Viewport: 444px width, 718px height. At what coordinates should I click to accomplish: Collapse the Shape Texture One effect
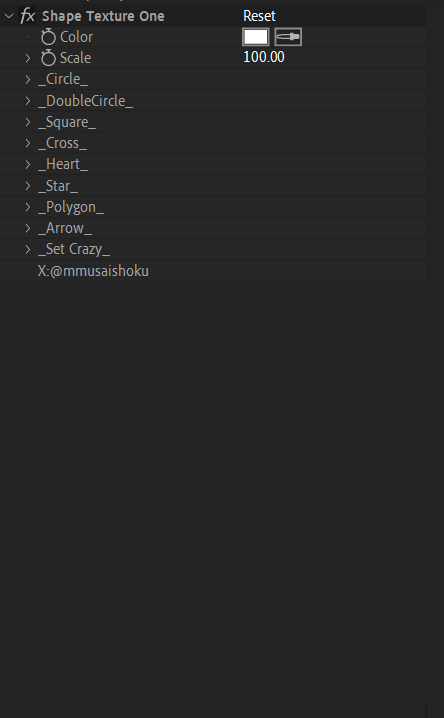9,16
